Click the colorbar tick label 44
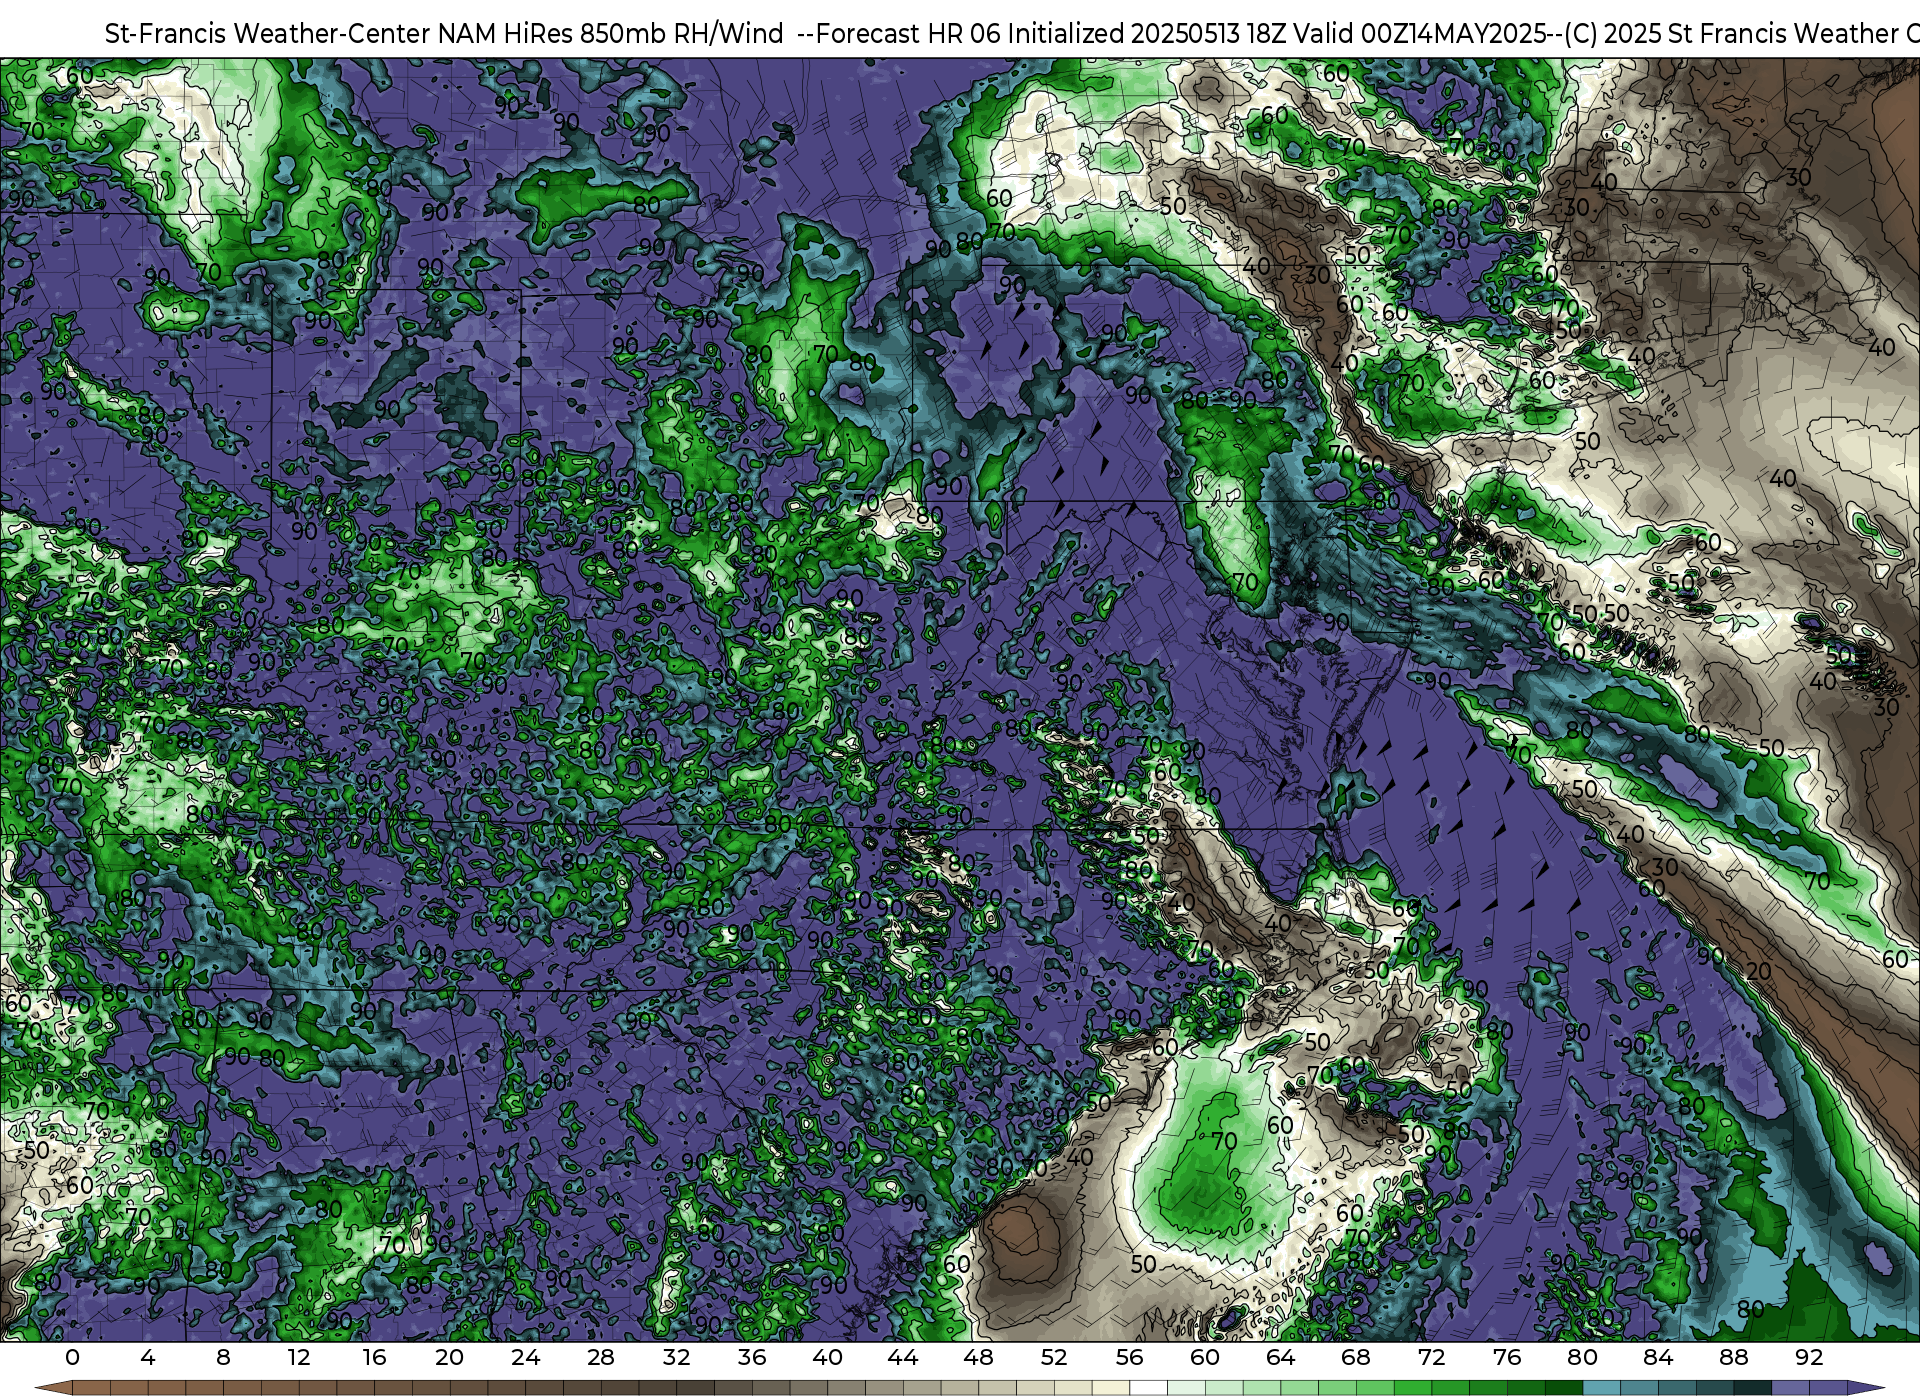This screenshot has width=1920, height=1400. pos(903,1358)
